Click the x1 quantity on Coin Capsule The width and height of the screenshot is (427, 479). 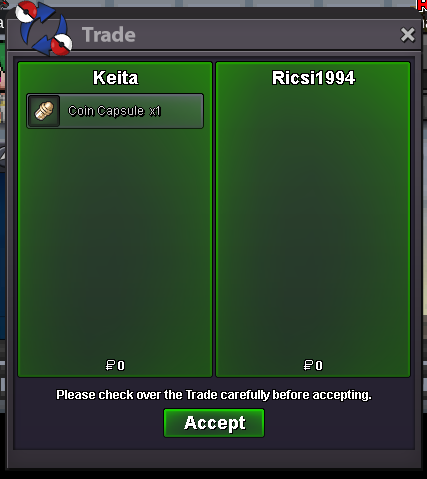[x=155, y=111]
